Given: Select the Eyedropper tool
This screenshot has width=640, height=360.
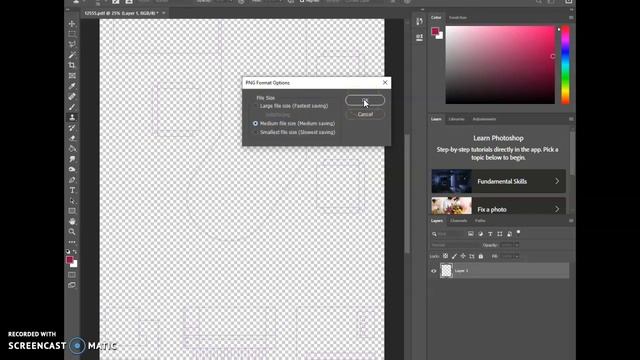Looking at the screenshot, I should click(72, 86).
